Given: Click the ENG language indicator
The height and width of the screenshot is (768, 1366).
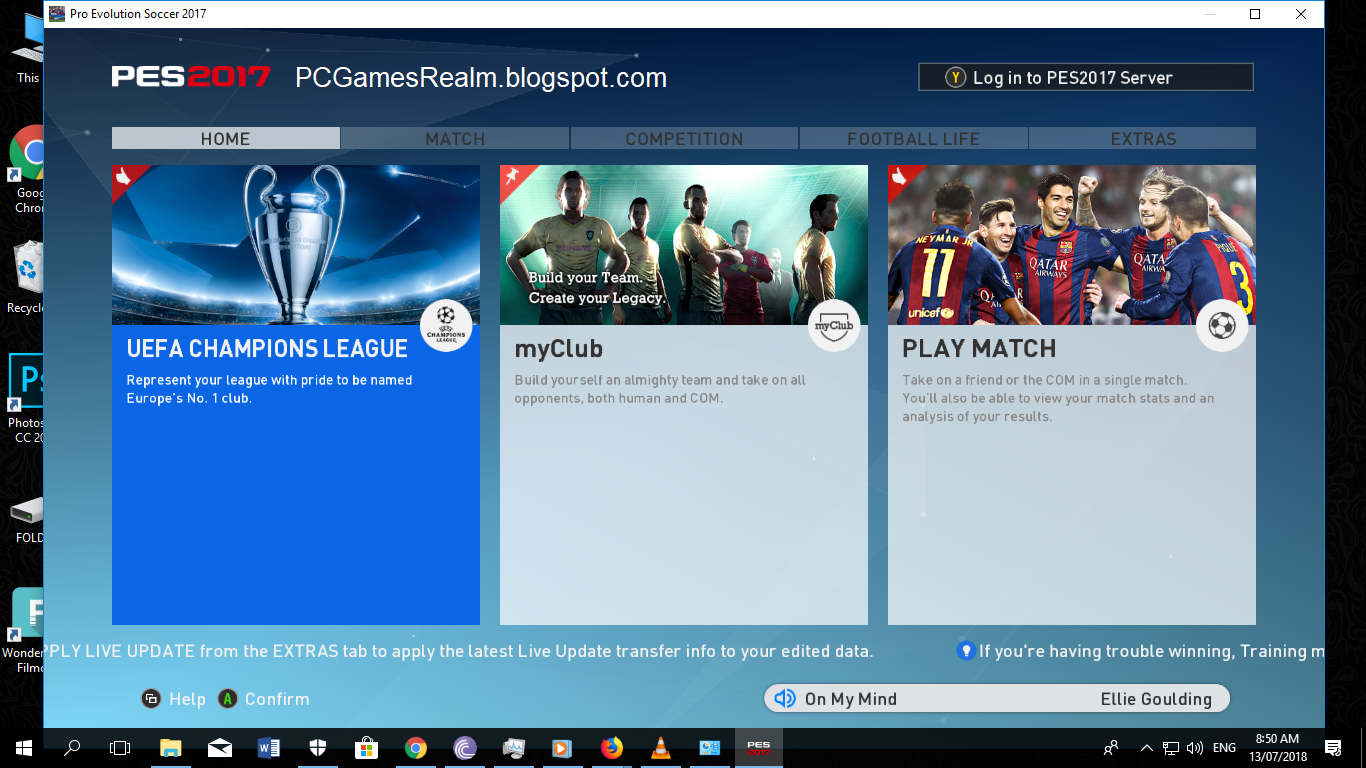Looking at the screenshot, I should pyautogui.click(x=1224, y=748).
